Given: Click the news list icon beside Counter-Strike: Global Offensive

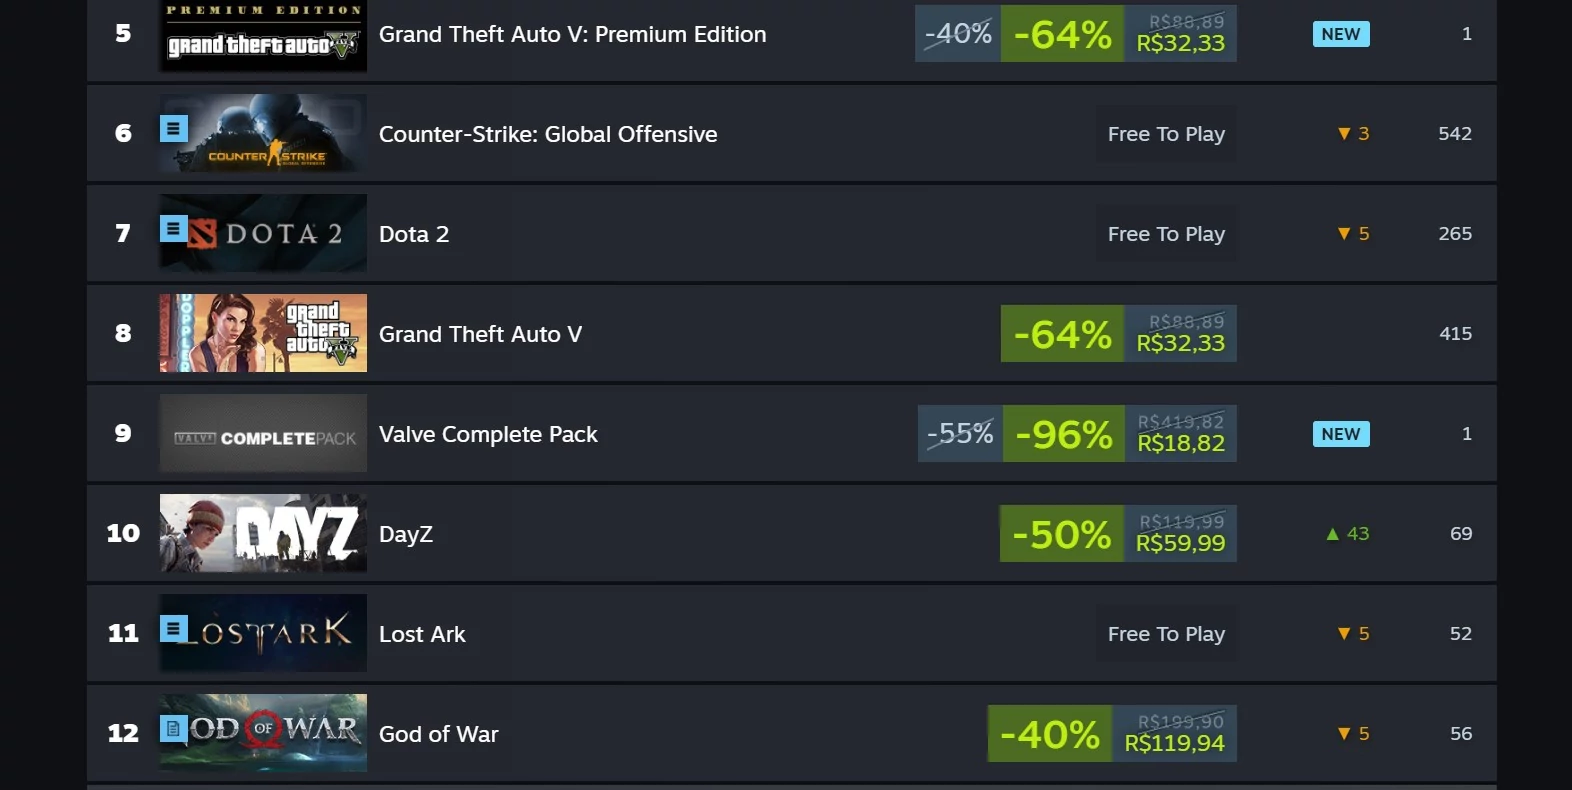Looking at the screenshot, I should pos(174,128).
